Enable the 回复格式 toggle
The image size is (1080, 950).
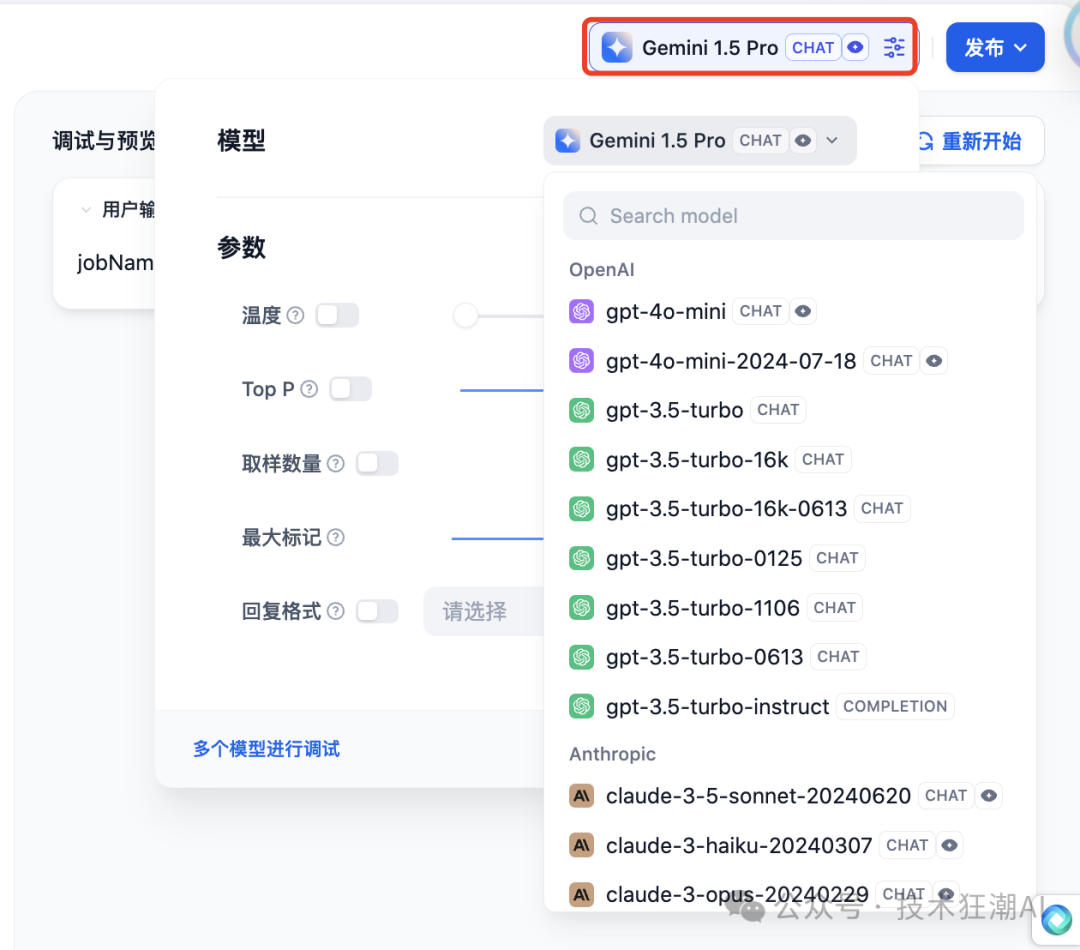377,611
